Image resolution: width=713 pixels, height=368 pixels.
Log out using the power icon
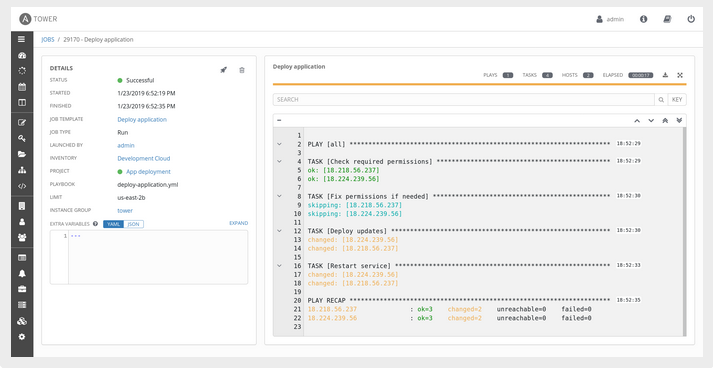click(691, 19)
